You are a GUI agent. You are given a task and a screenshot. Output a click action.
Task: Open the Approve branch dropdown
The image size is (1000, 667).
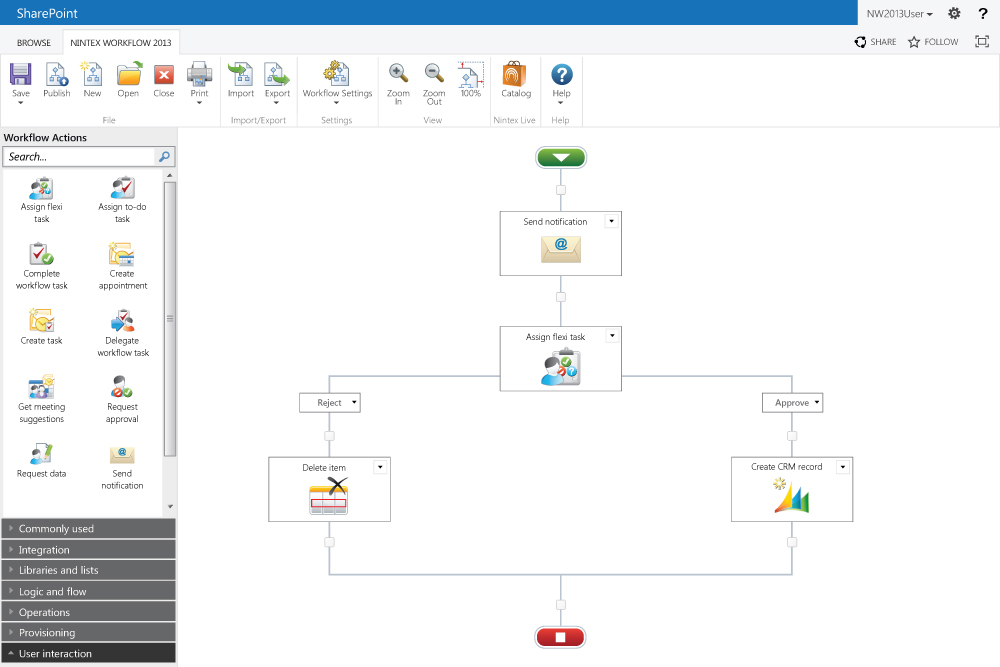tap(816, 402)
